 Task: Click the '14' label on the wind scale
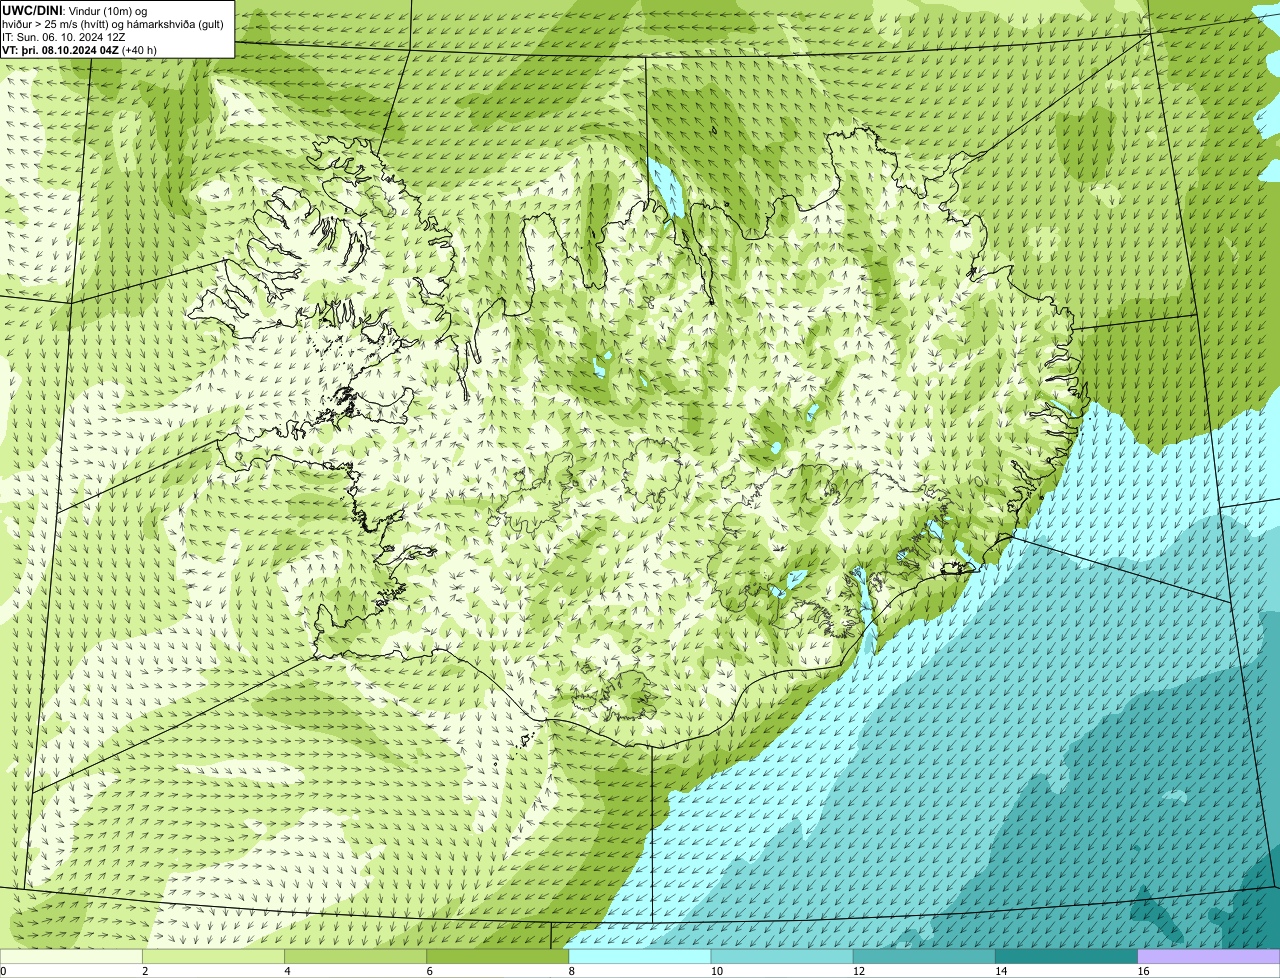click(x=1000, y=971)
